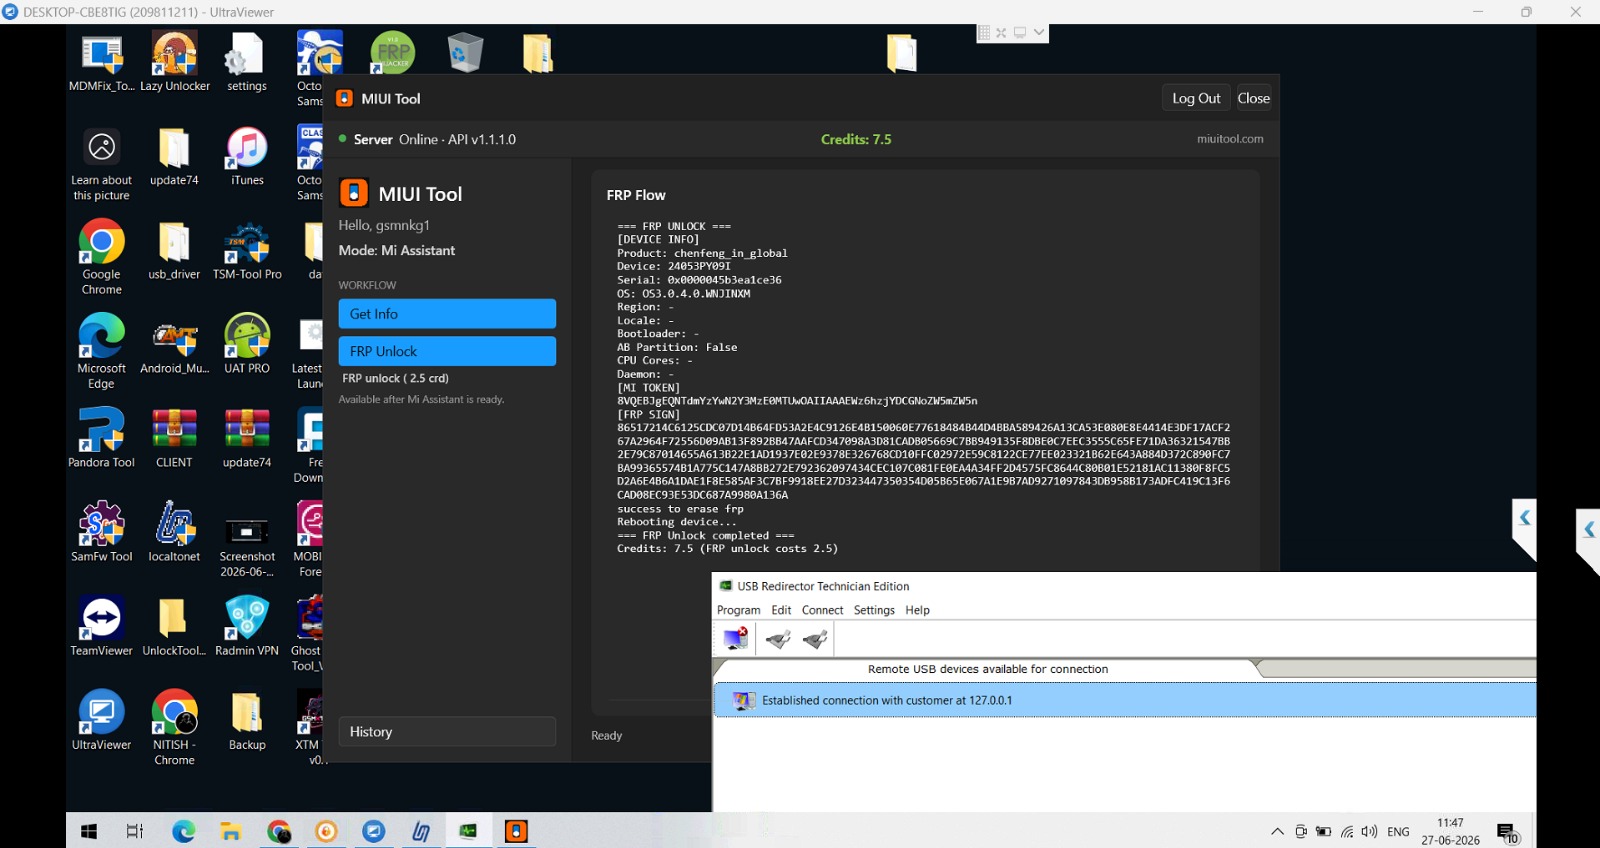This screenshot has height=848, width=1600.
Task: Click the Mode: Mi Assistant label
Action: 396,250
